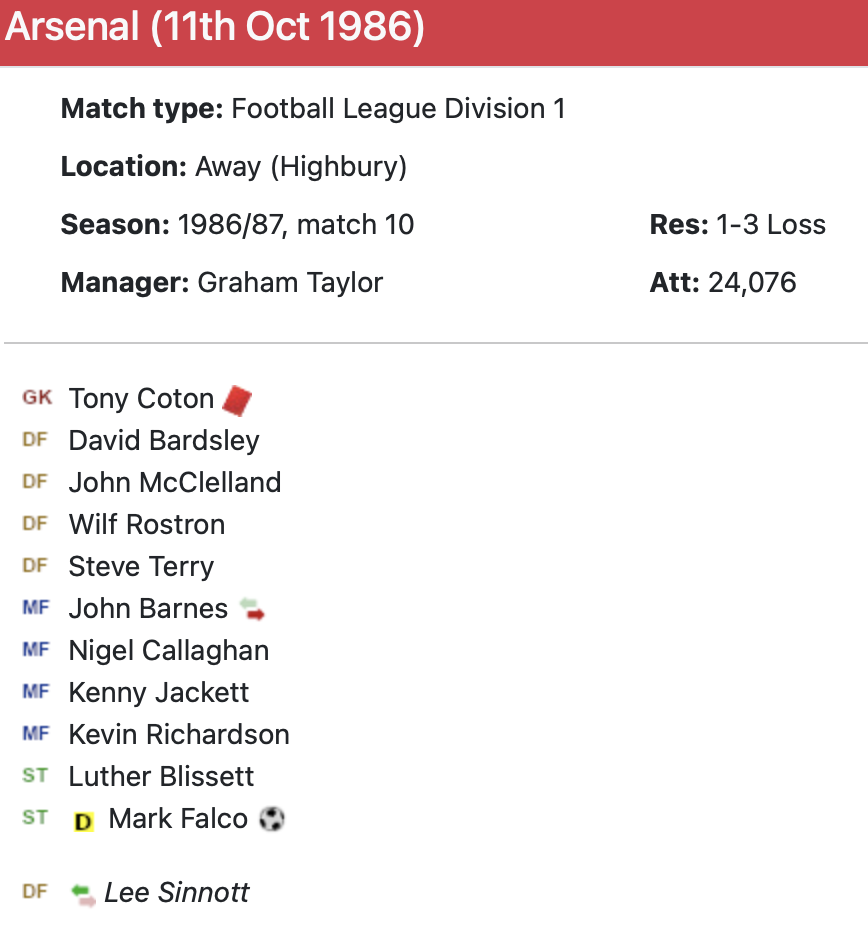Image resolution: width=868 pixels, height=926 pixels.
Task: Select Luther Blissett's name
Action: click(x=161, y=777)
